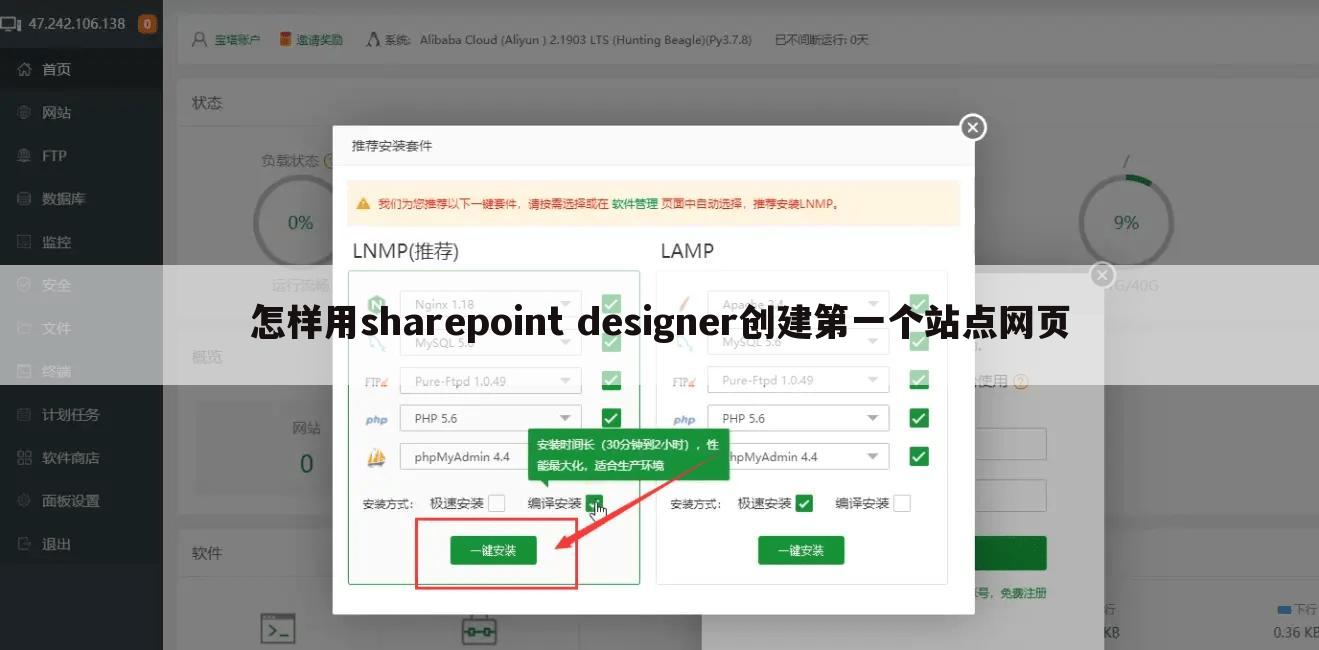Open the Pure-Ftpd 1.0.49 dropdown under LAMP

click(798, 380)
